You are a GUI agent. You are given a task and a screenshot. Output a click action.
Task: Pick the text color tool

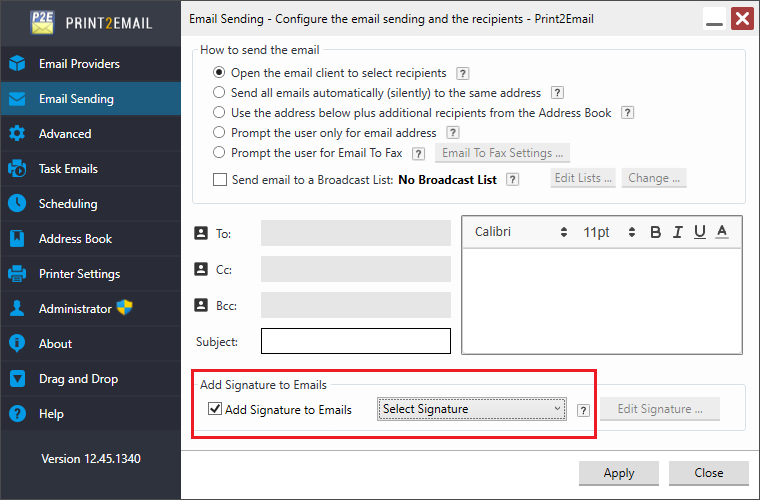coord(722,232)
